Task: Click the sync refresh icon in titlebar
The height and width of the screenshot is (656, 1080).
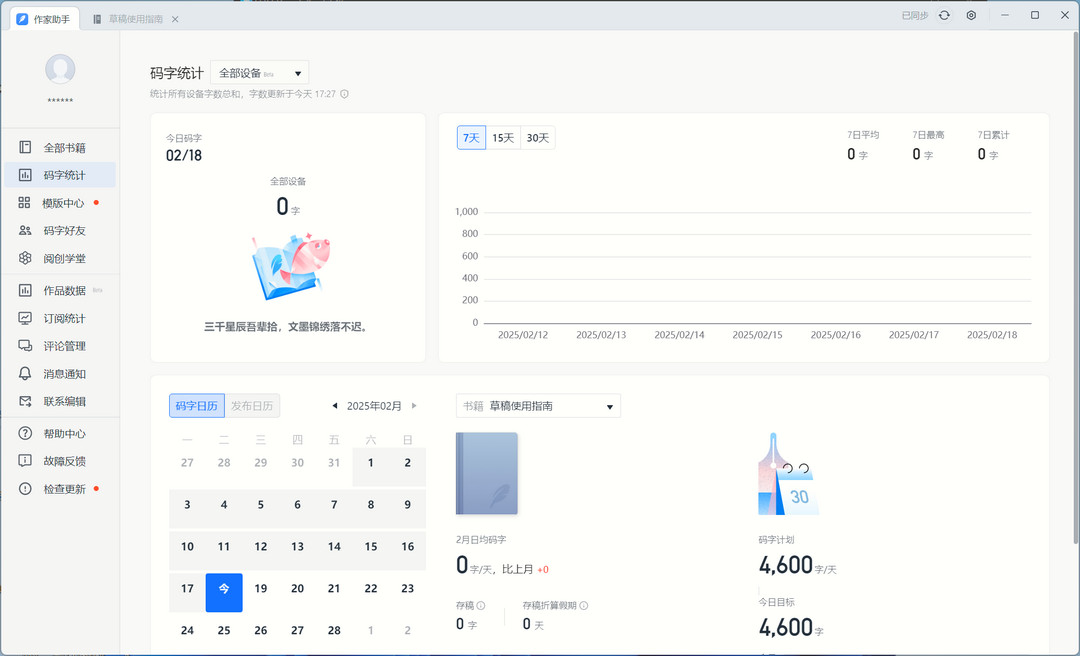Action: (x=943, y=15)
